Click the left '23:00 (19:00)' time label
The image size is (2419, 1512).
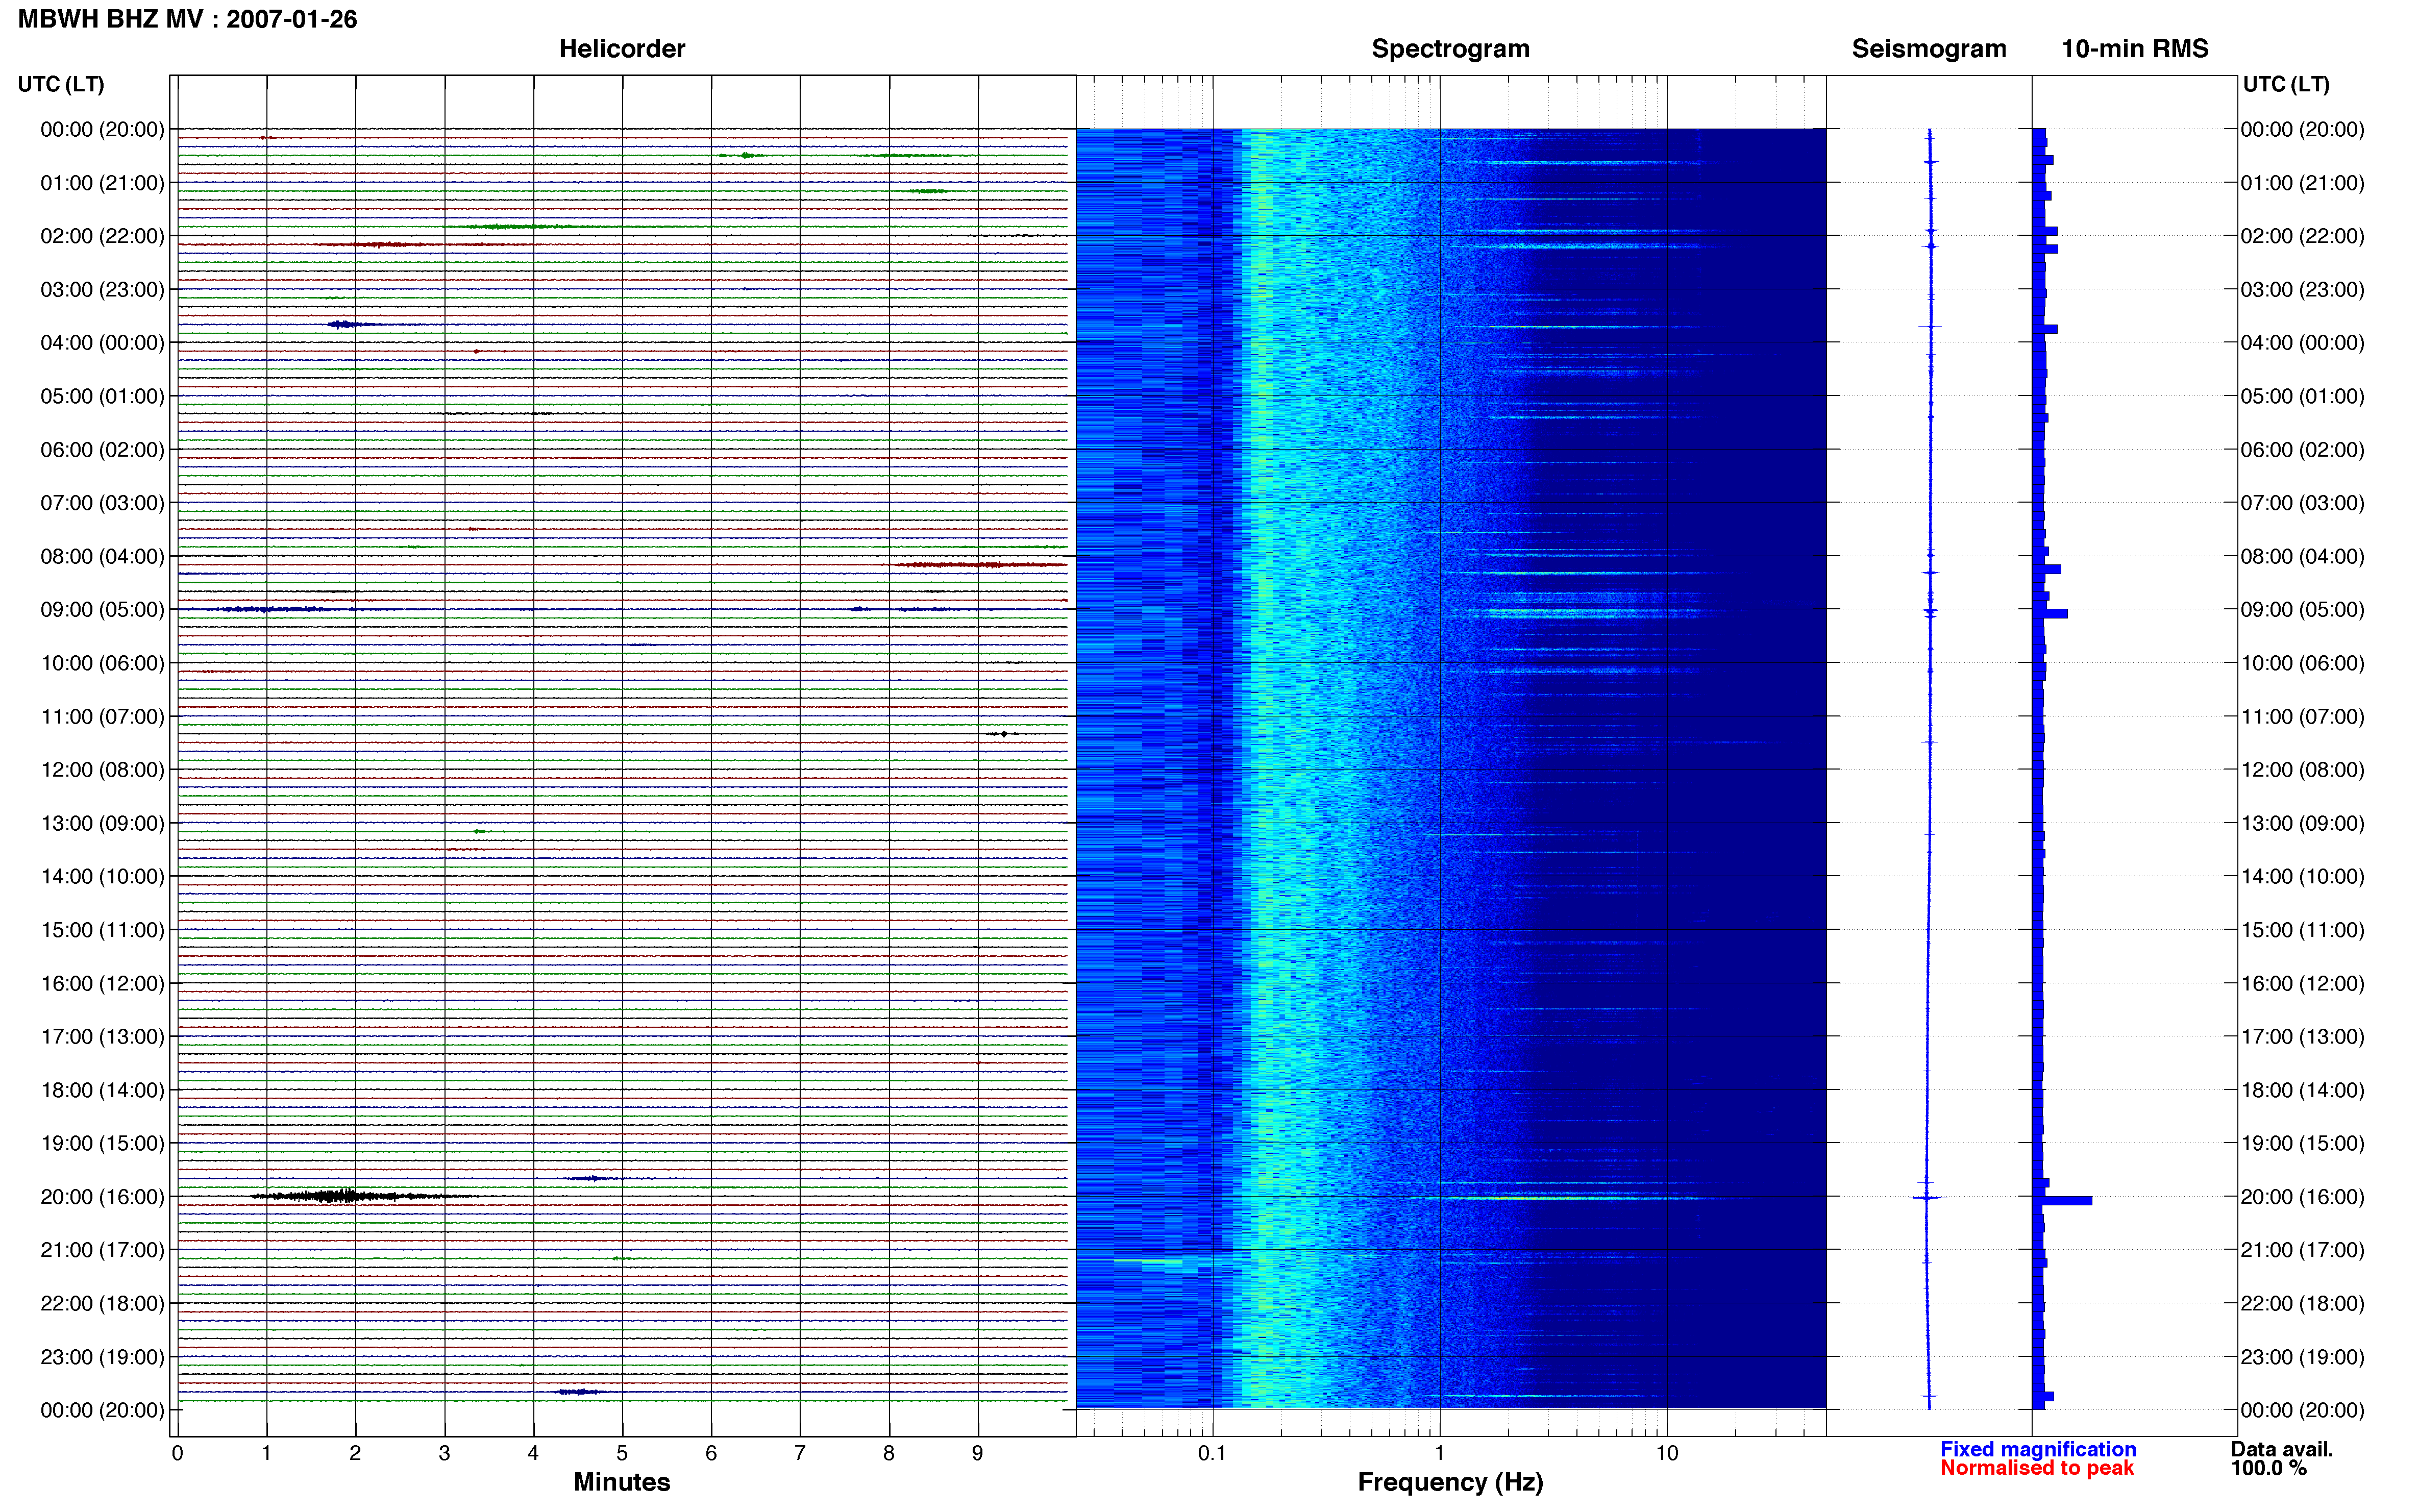(x=102, y=1357)
